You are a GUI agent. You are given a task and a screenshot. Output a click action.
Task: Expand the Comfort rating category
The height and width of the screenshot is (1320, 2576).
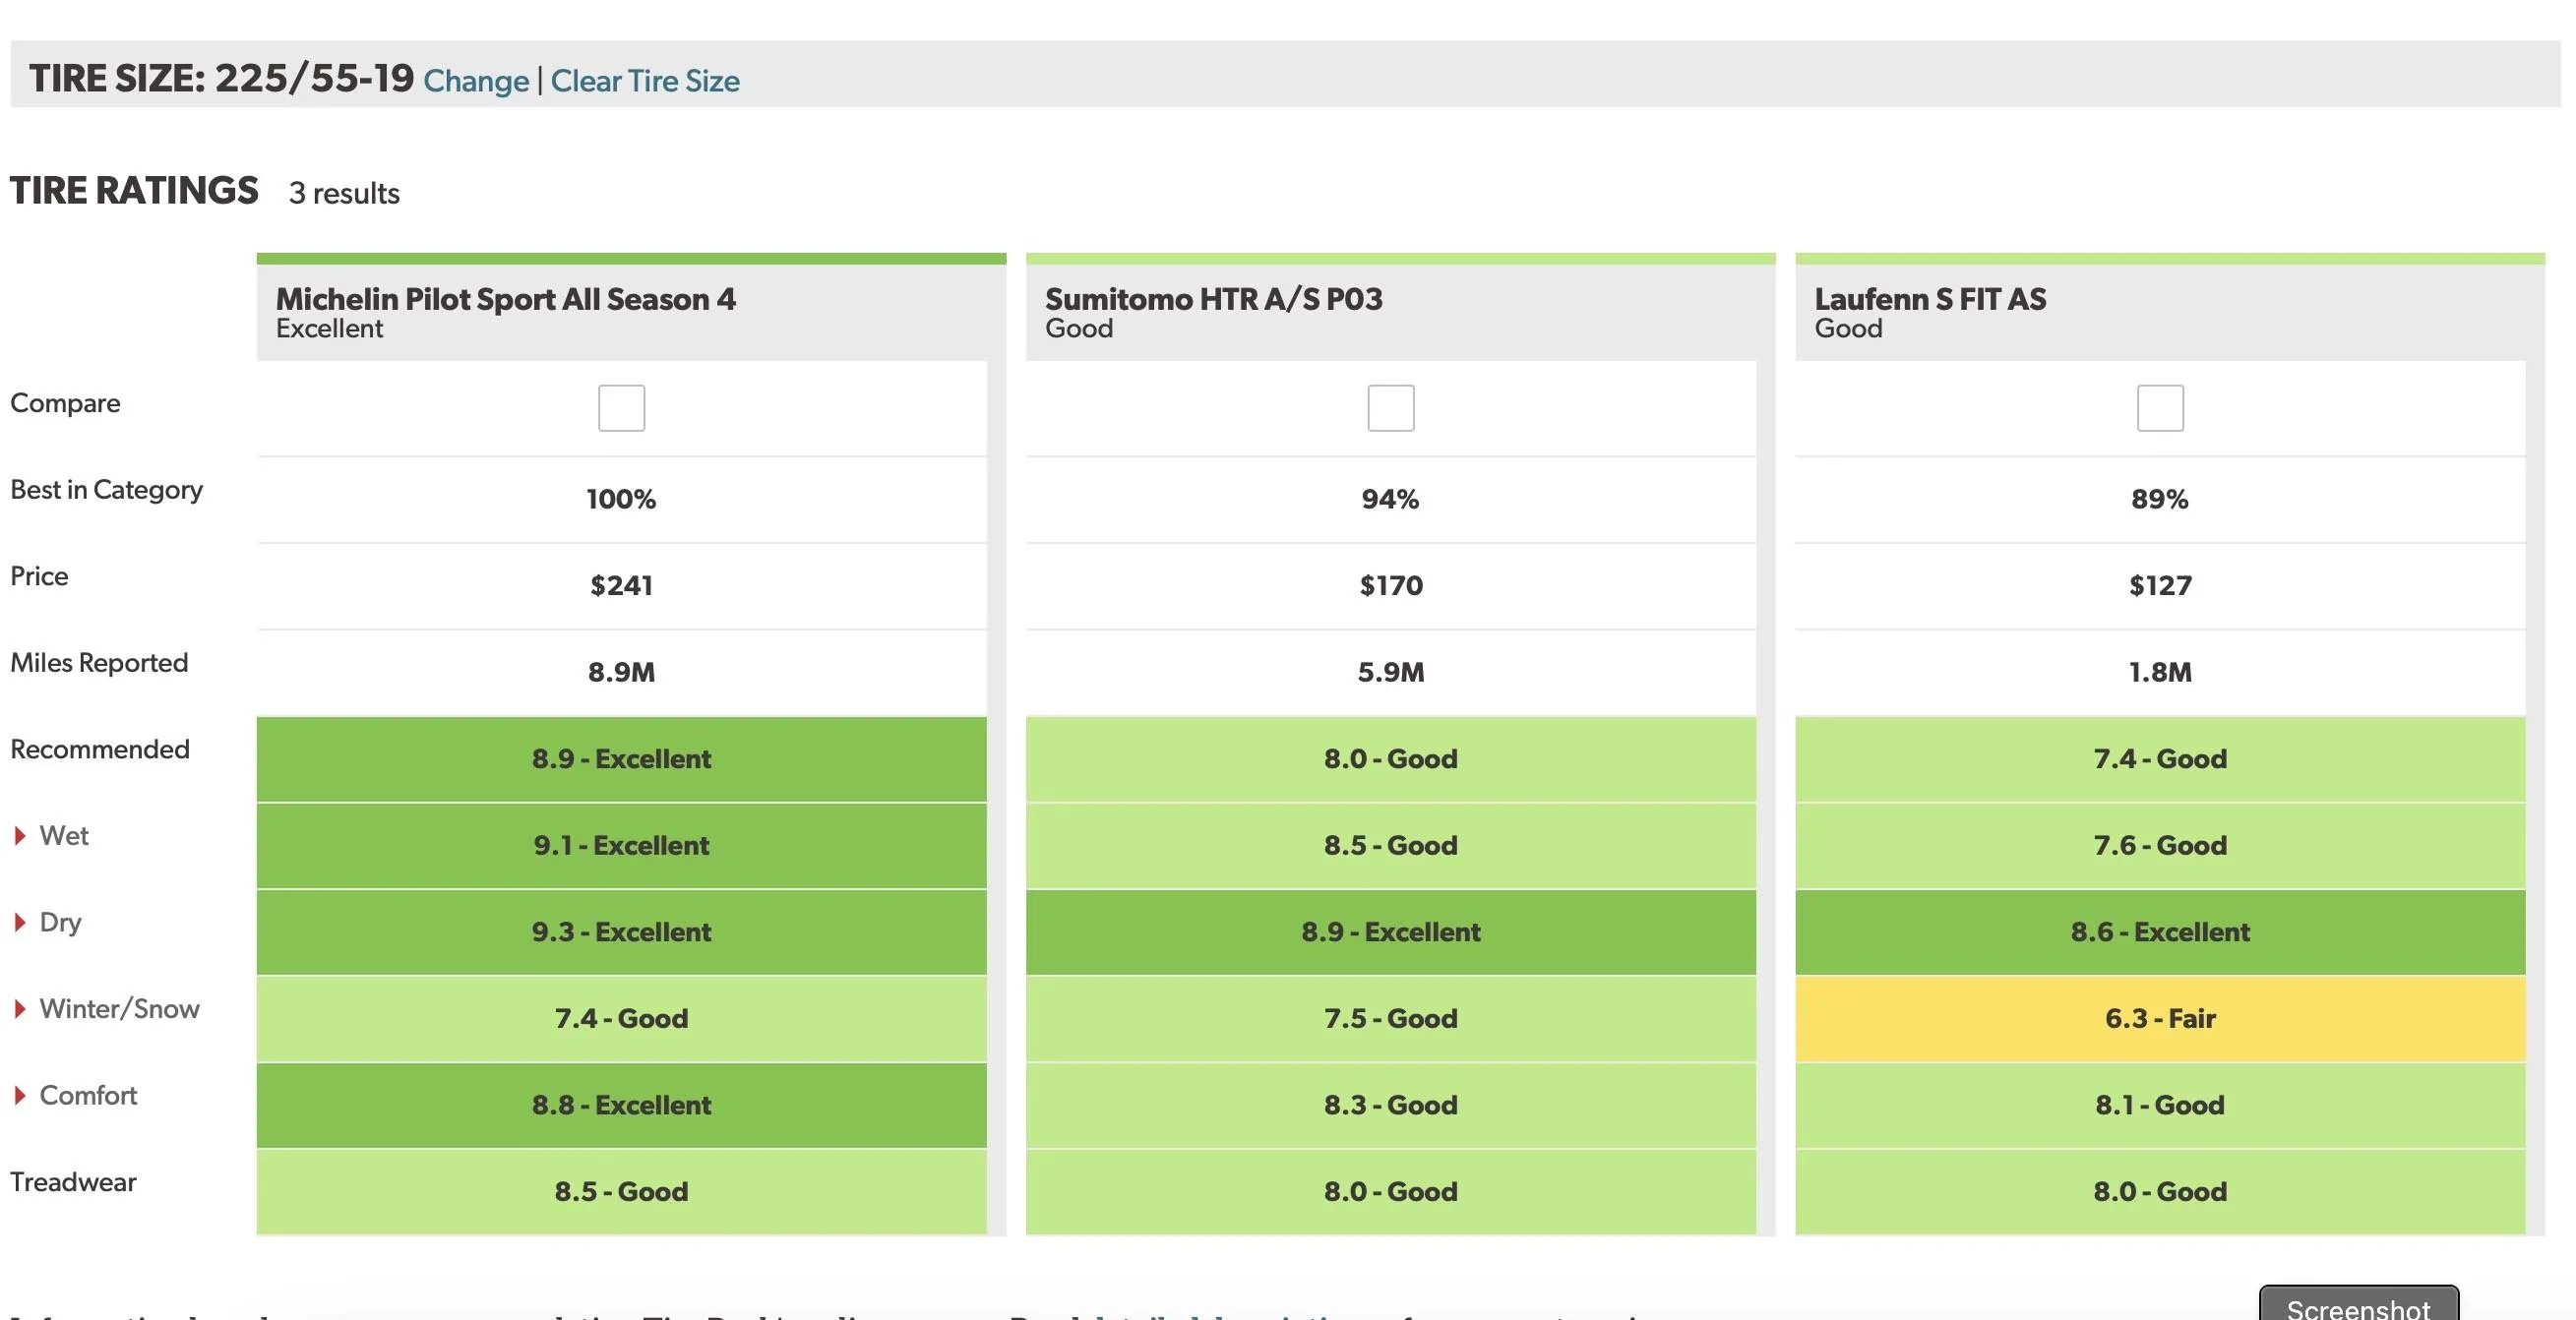point(76,1096)
